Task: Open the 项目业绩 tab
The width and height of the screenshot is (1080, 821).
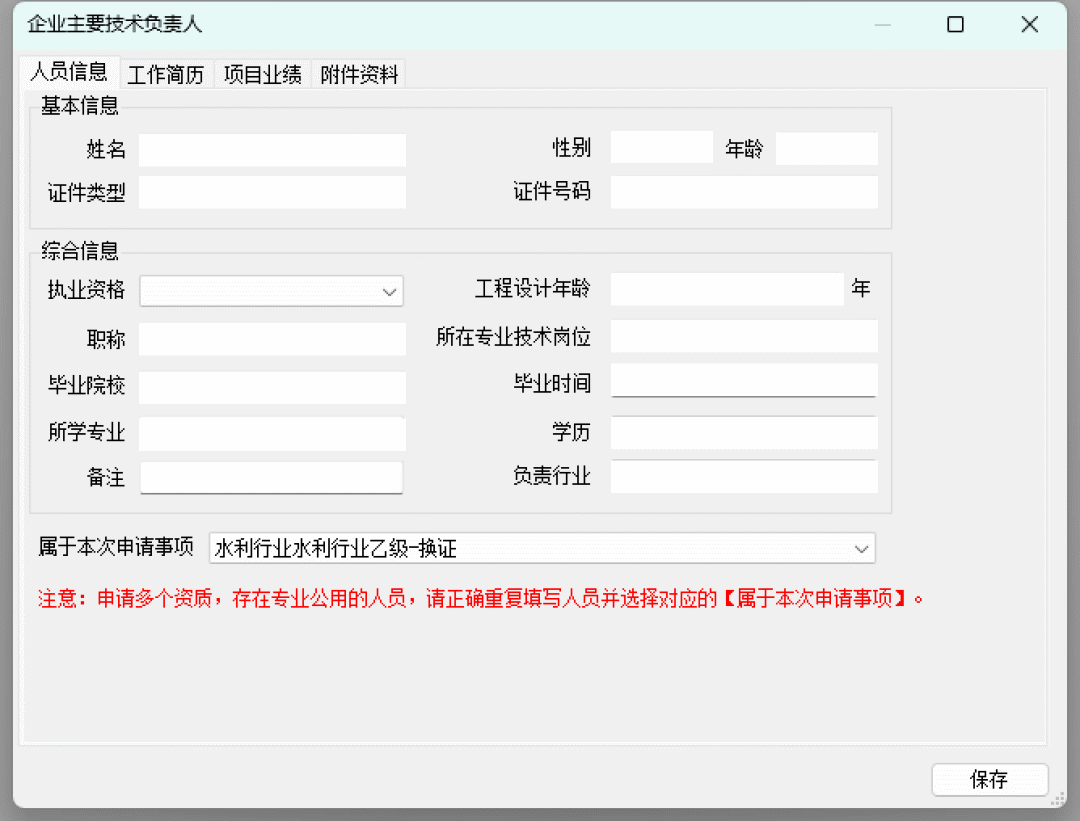Action: pos(262,75)
